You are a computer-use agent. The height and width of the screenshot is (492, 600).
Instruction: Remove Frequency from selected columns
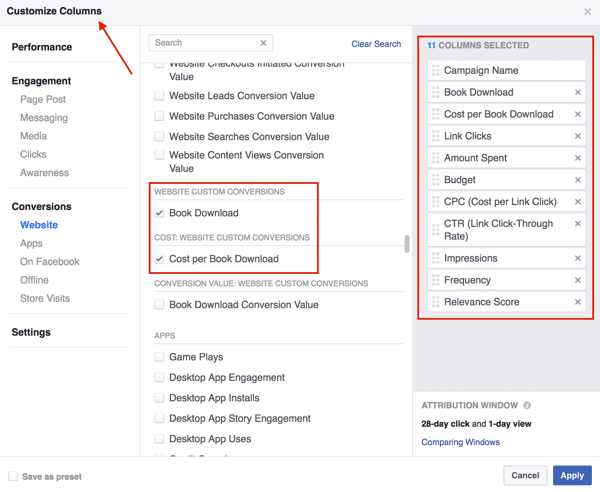point(578,280)
